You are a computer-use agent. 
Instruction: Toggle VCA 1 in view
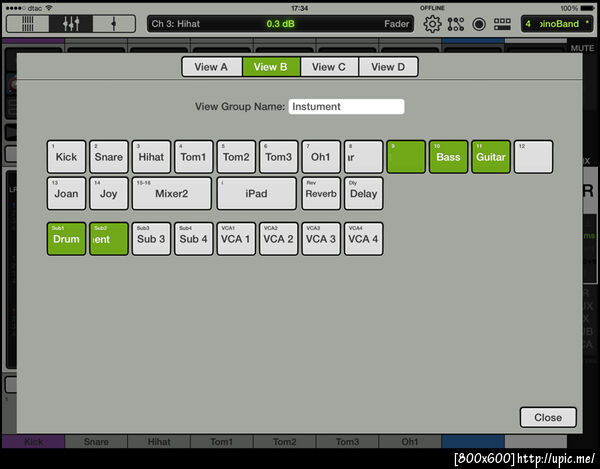click(236, 239)
